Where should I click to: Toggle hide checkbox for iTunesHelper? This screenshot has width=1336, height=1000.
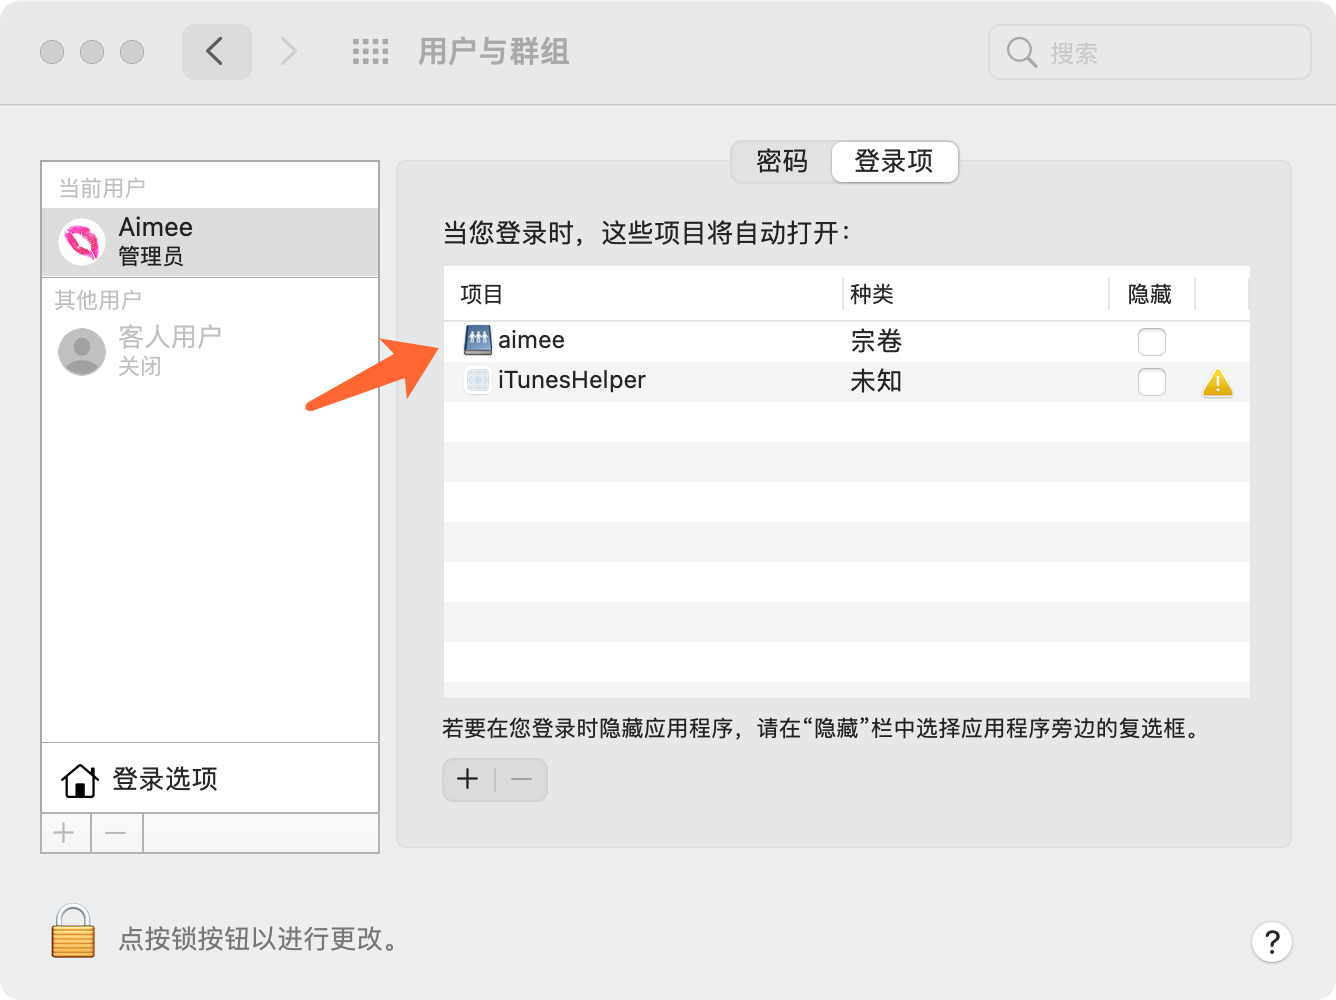[1152, 382]
